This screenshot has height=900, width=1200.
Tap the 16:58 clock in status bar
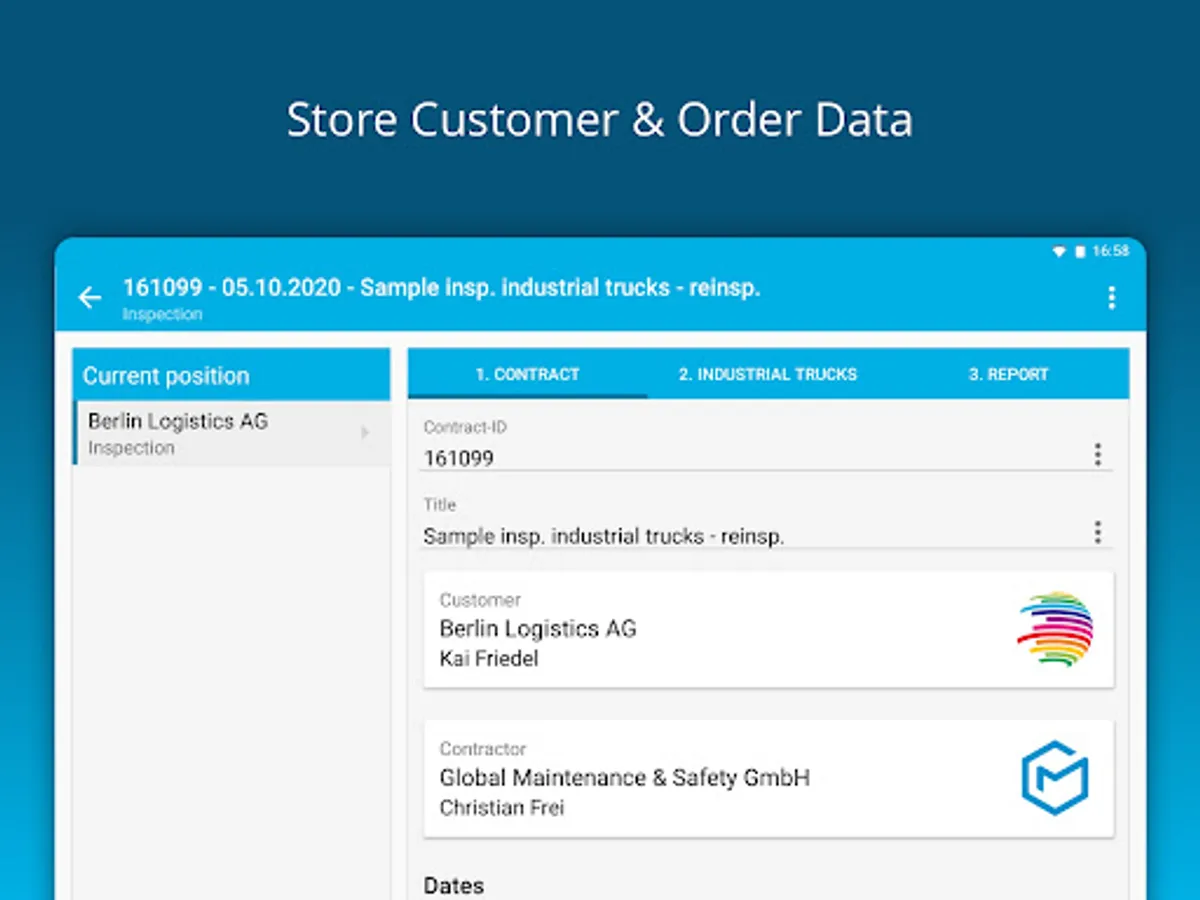(1110, 252)
